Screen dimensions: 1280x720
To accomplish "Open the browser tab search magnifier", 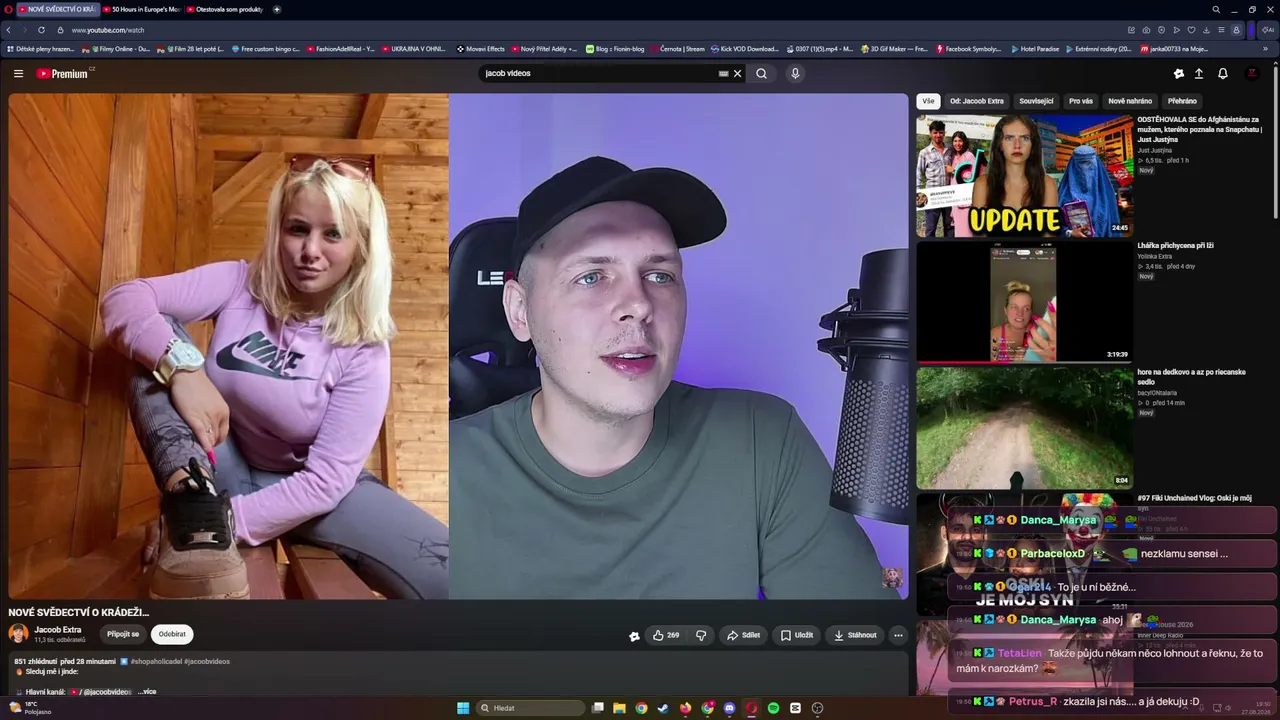I will (1216, 9).
